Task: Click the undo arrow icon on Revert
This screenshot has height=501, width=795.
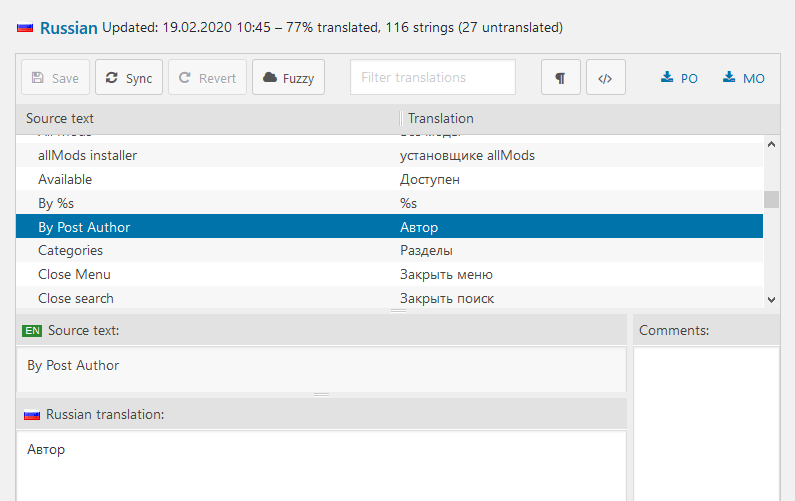Action: point(185,77)
